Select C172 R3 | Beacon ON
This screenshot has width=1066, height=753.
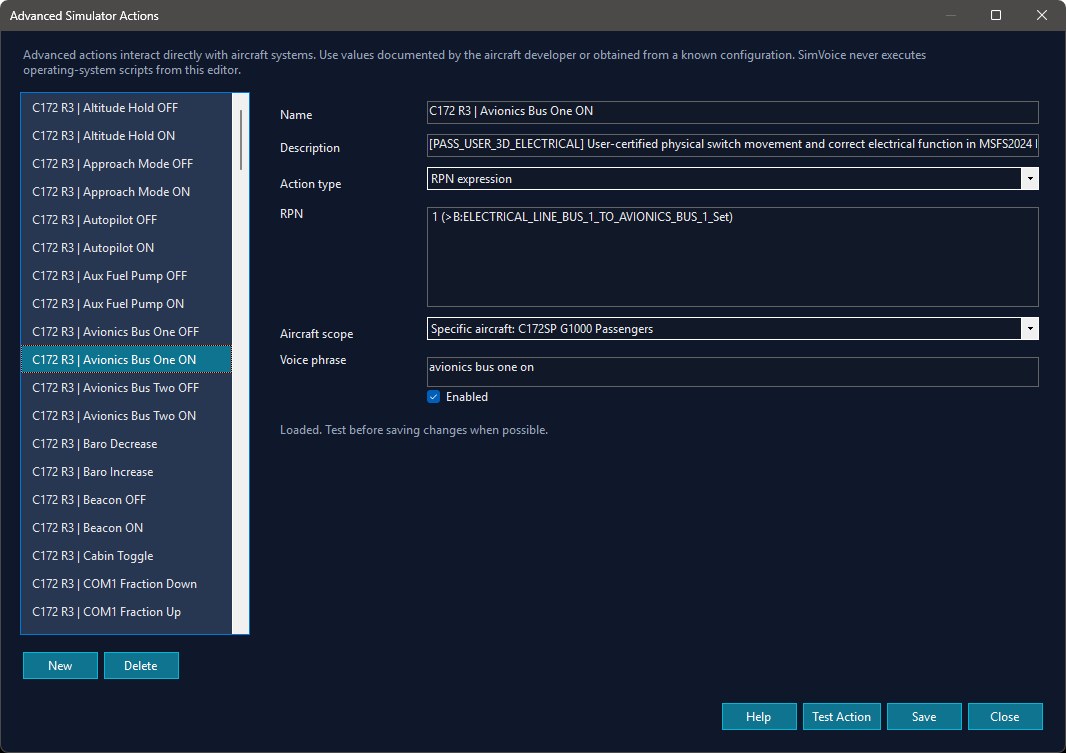point(126,528)
